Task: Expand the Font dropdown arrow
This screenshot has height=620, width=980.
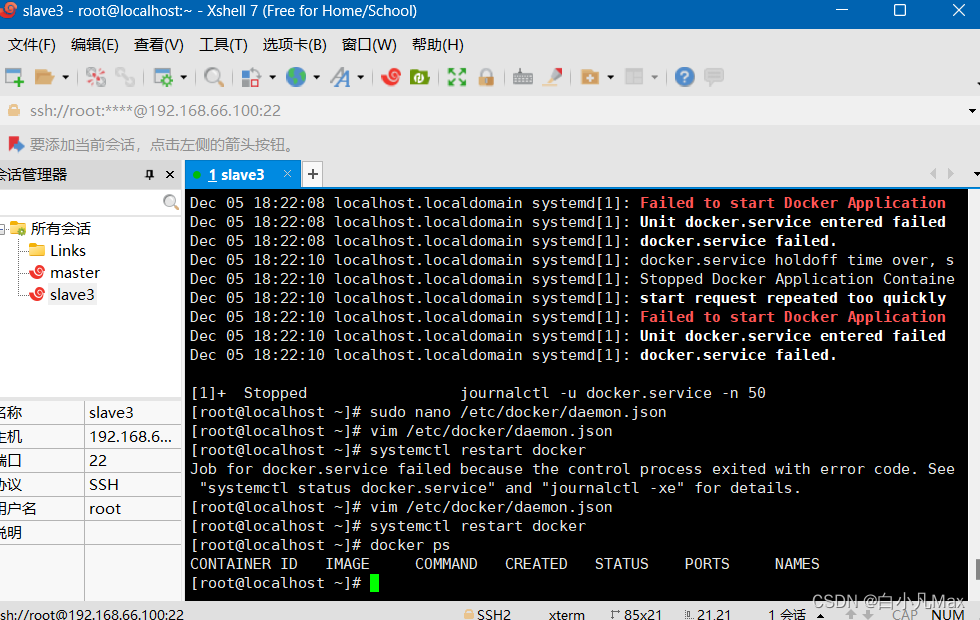Action: coord(361,78)
